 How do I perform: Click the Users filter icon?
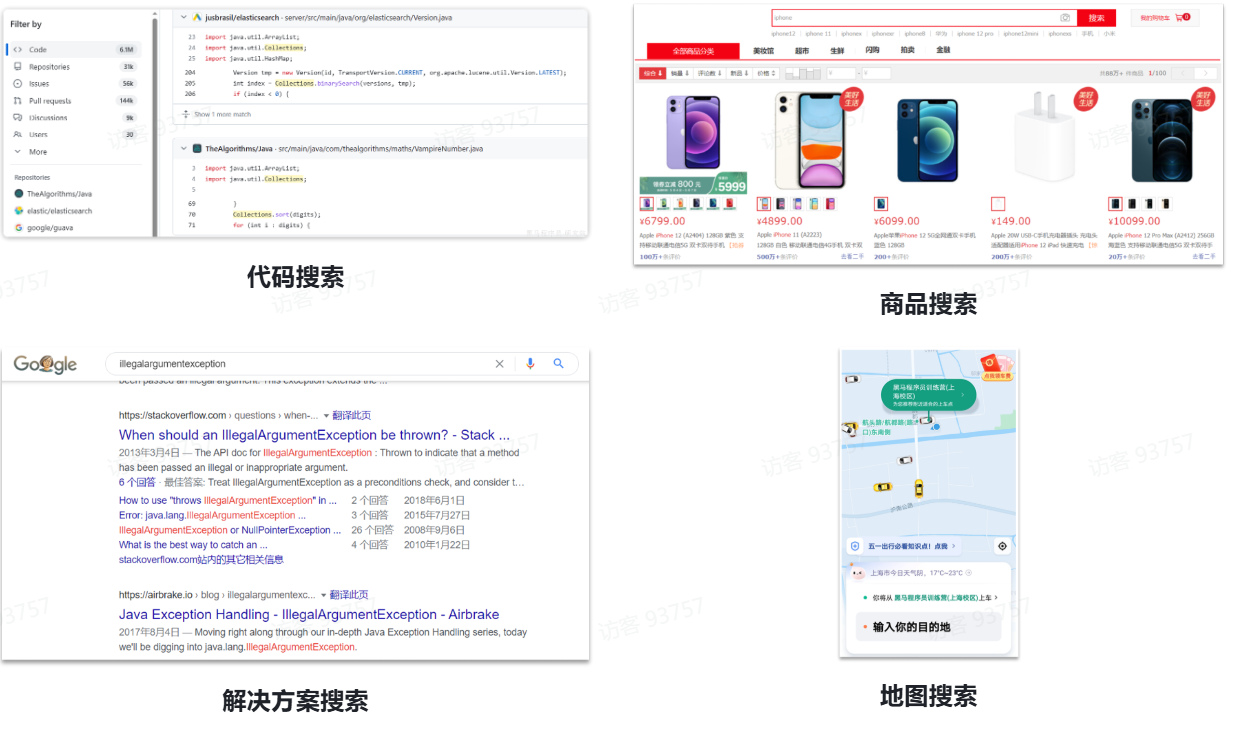pyautogui.click(x=18, y=134)
